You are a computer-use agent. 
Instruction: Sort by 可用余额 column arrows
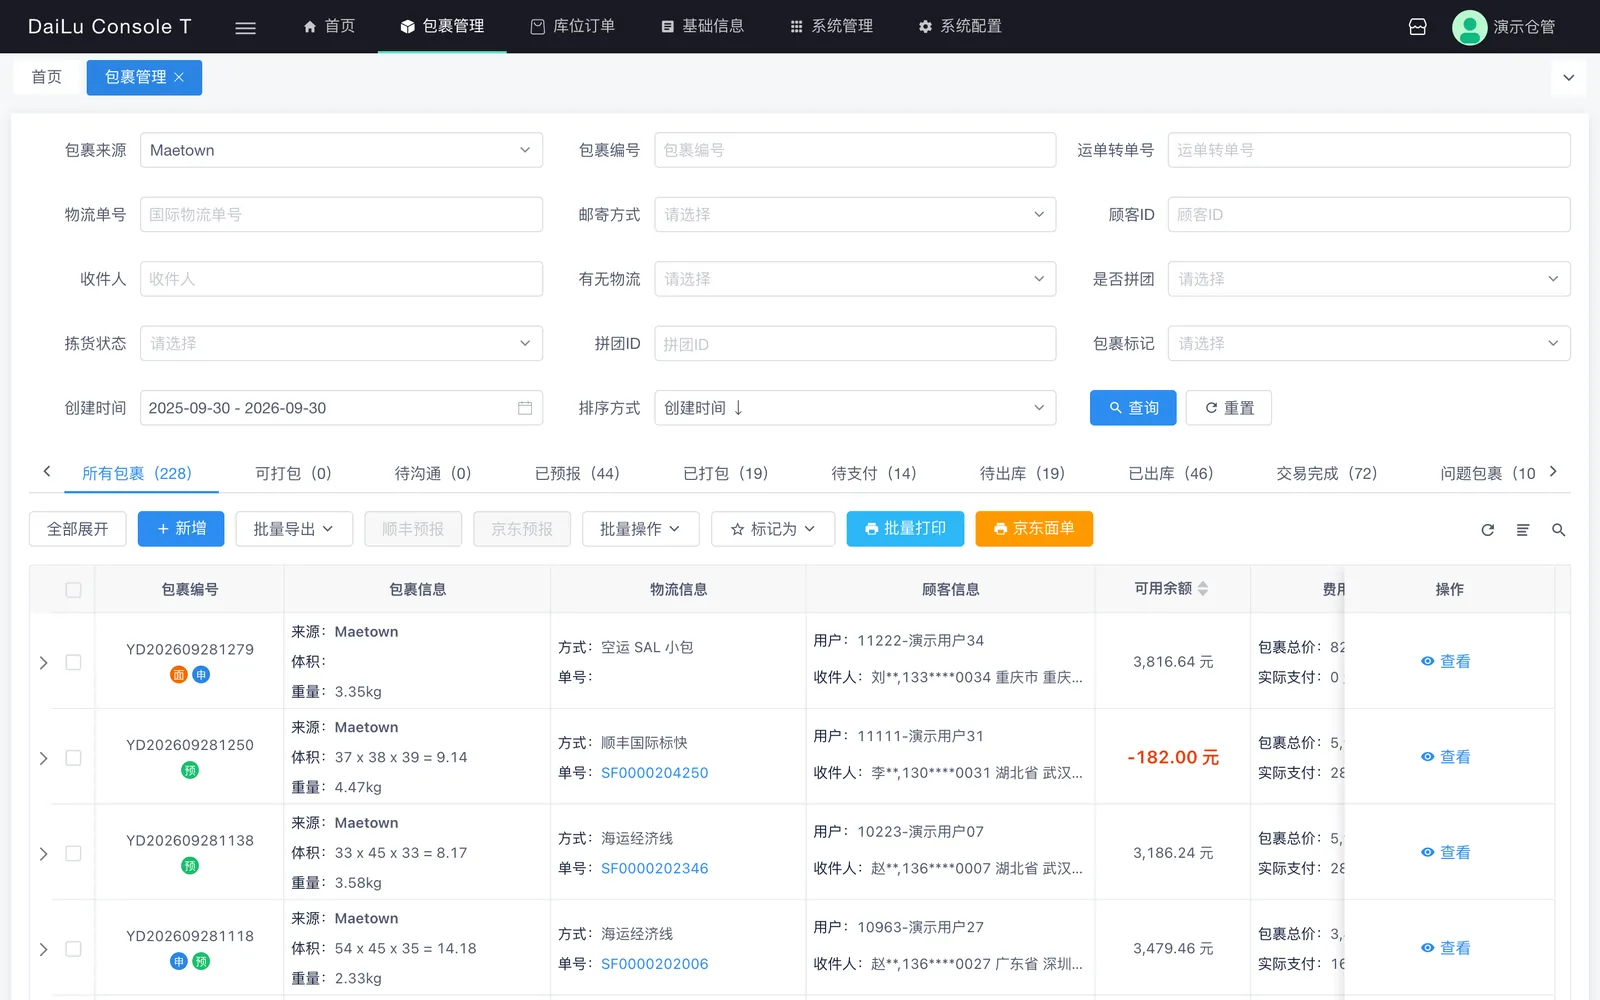[x=1203, y=589]
